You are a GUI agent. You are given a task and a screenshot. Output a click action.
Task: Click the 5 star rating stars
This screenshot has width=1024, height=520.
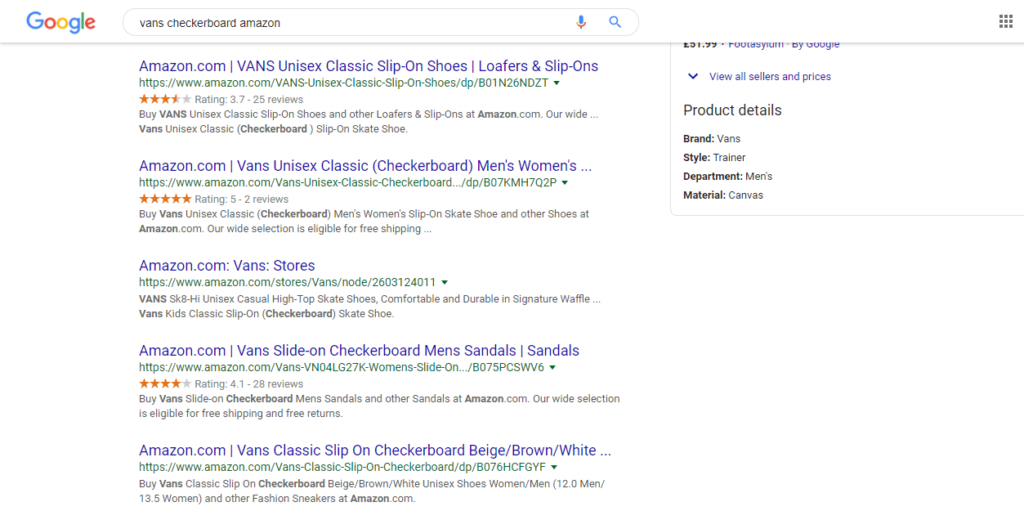pos(165,199)
